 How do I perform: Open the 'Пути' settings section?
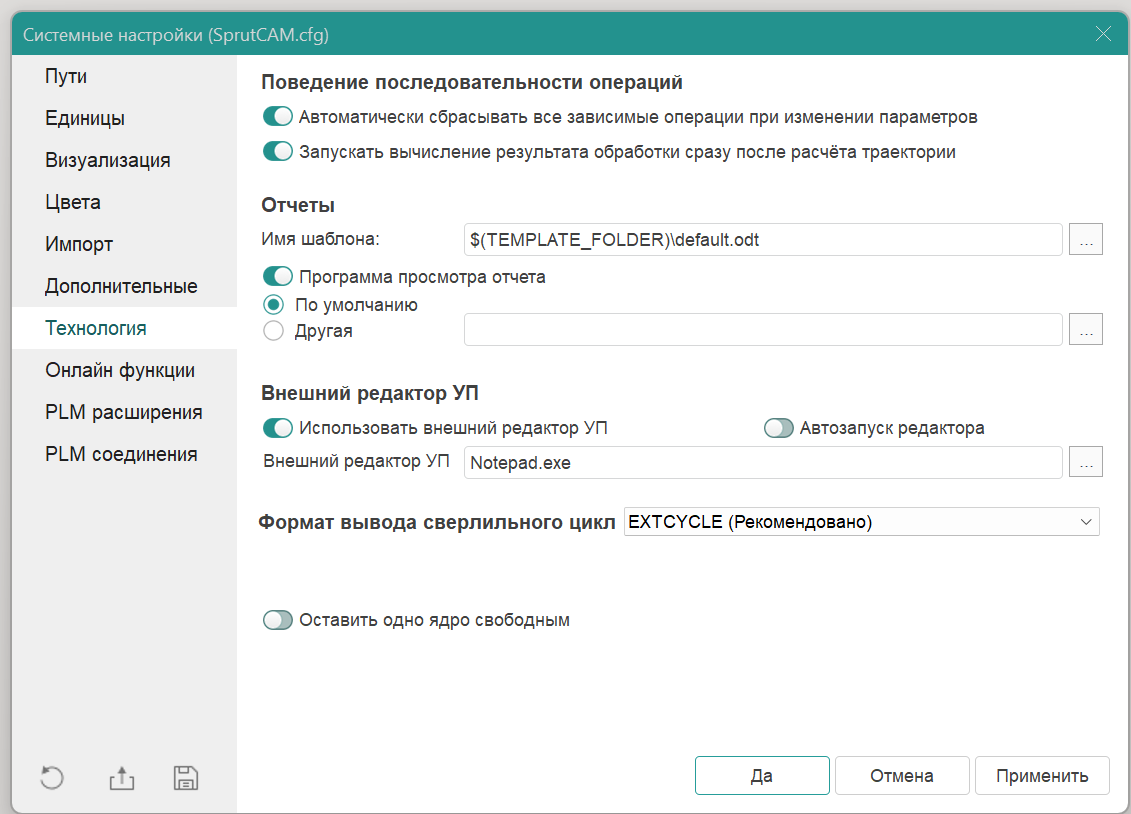66,77
